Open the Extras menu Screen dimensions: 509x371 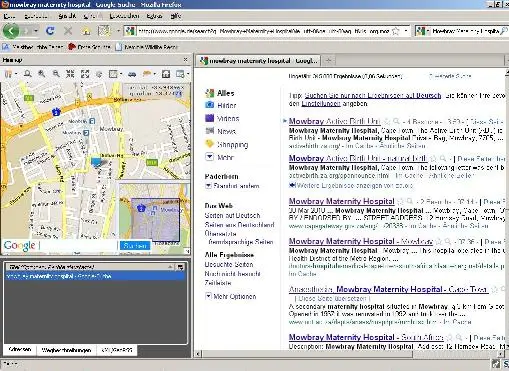pyautogui.click(x=154, y=16)
